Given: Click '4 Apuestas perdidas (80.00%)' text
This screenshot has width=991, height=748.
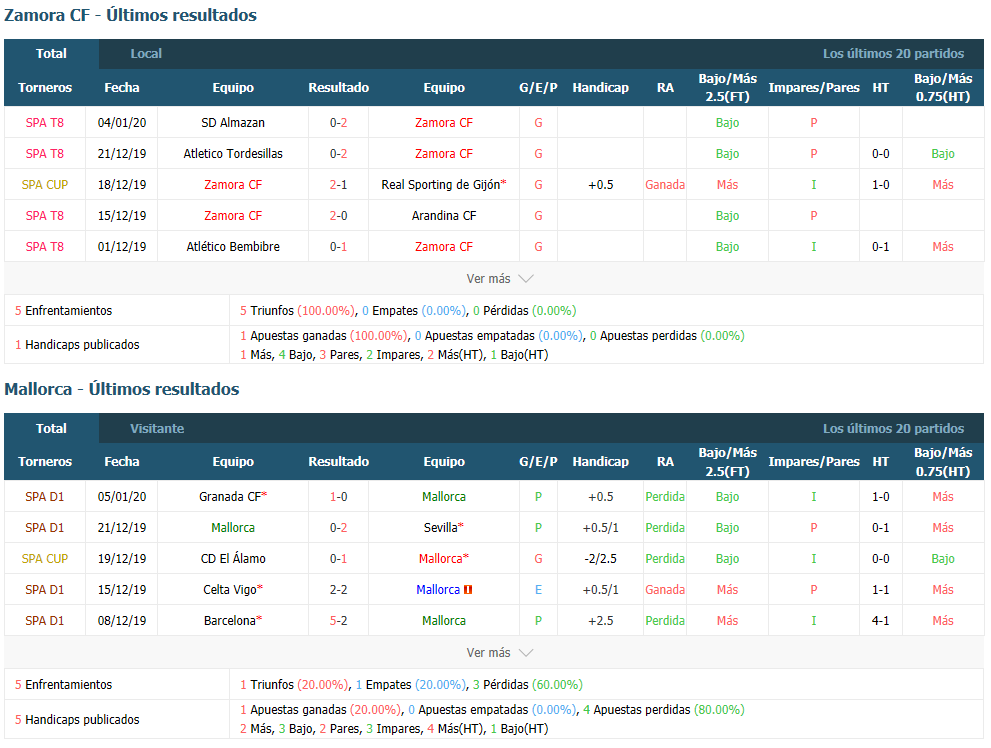Looking at the screenshot, I should (664, 710).
